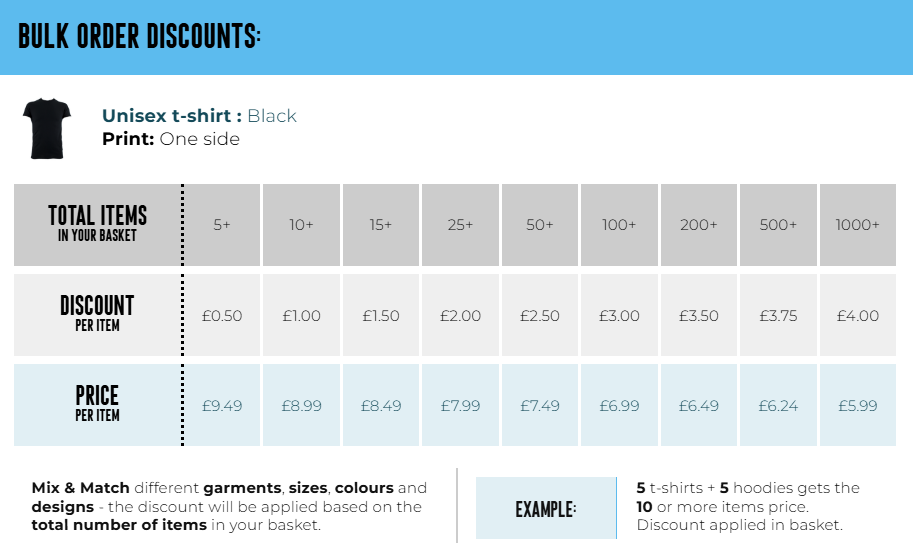The width and height of the screenshot is (913, 551).
Task: Select the £7.49 price cell
Action: click(540, 406)
